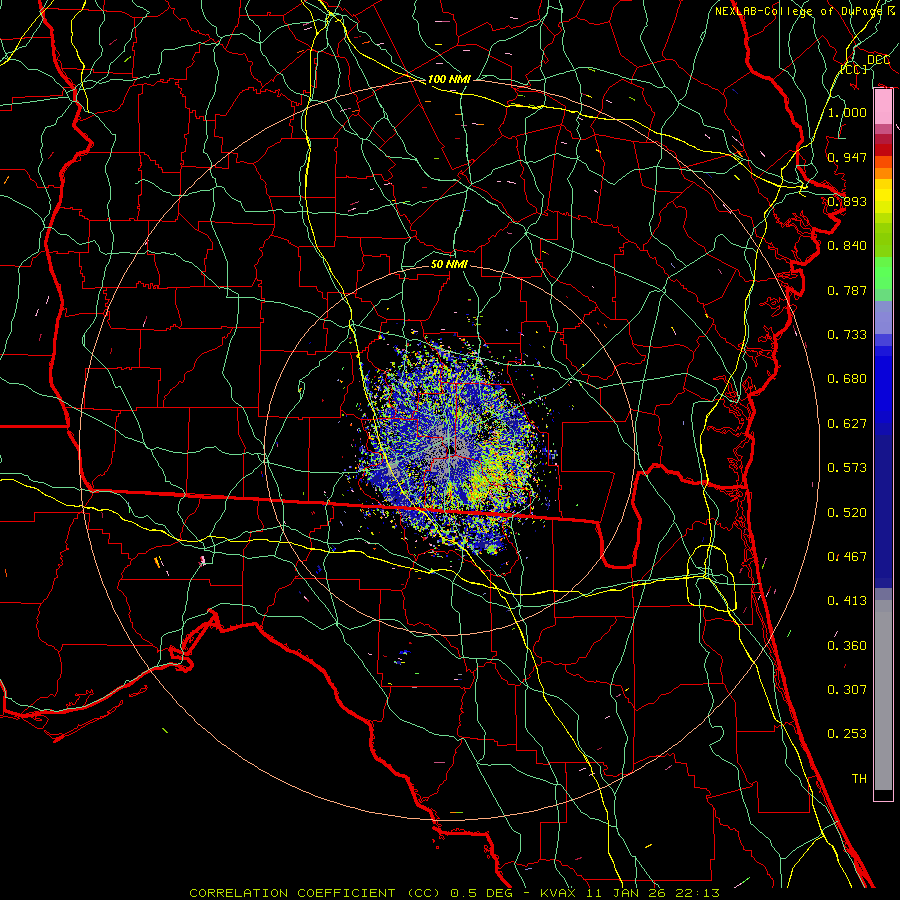The image size is (900, 900).
Task: Select the 1.000 value on the scale
Action: (x=847, y=112)
